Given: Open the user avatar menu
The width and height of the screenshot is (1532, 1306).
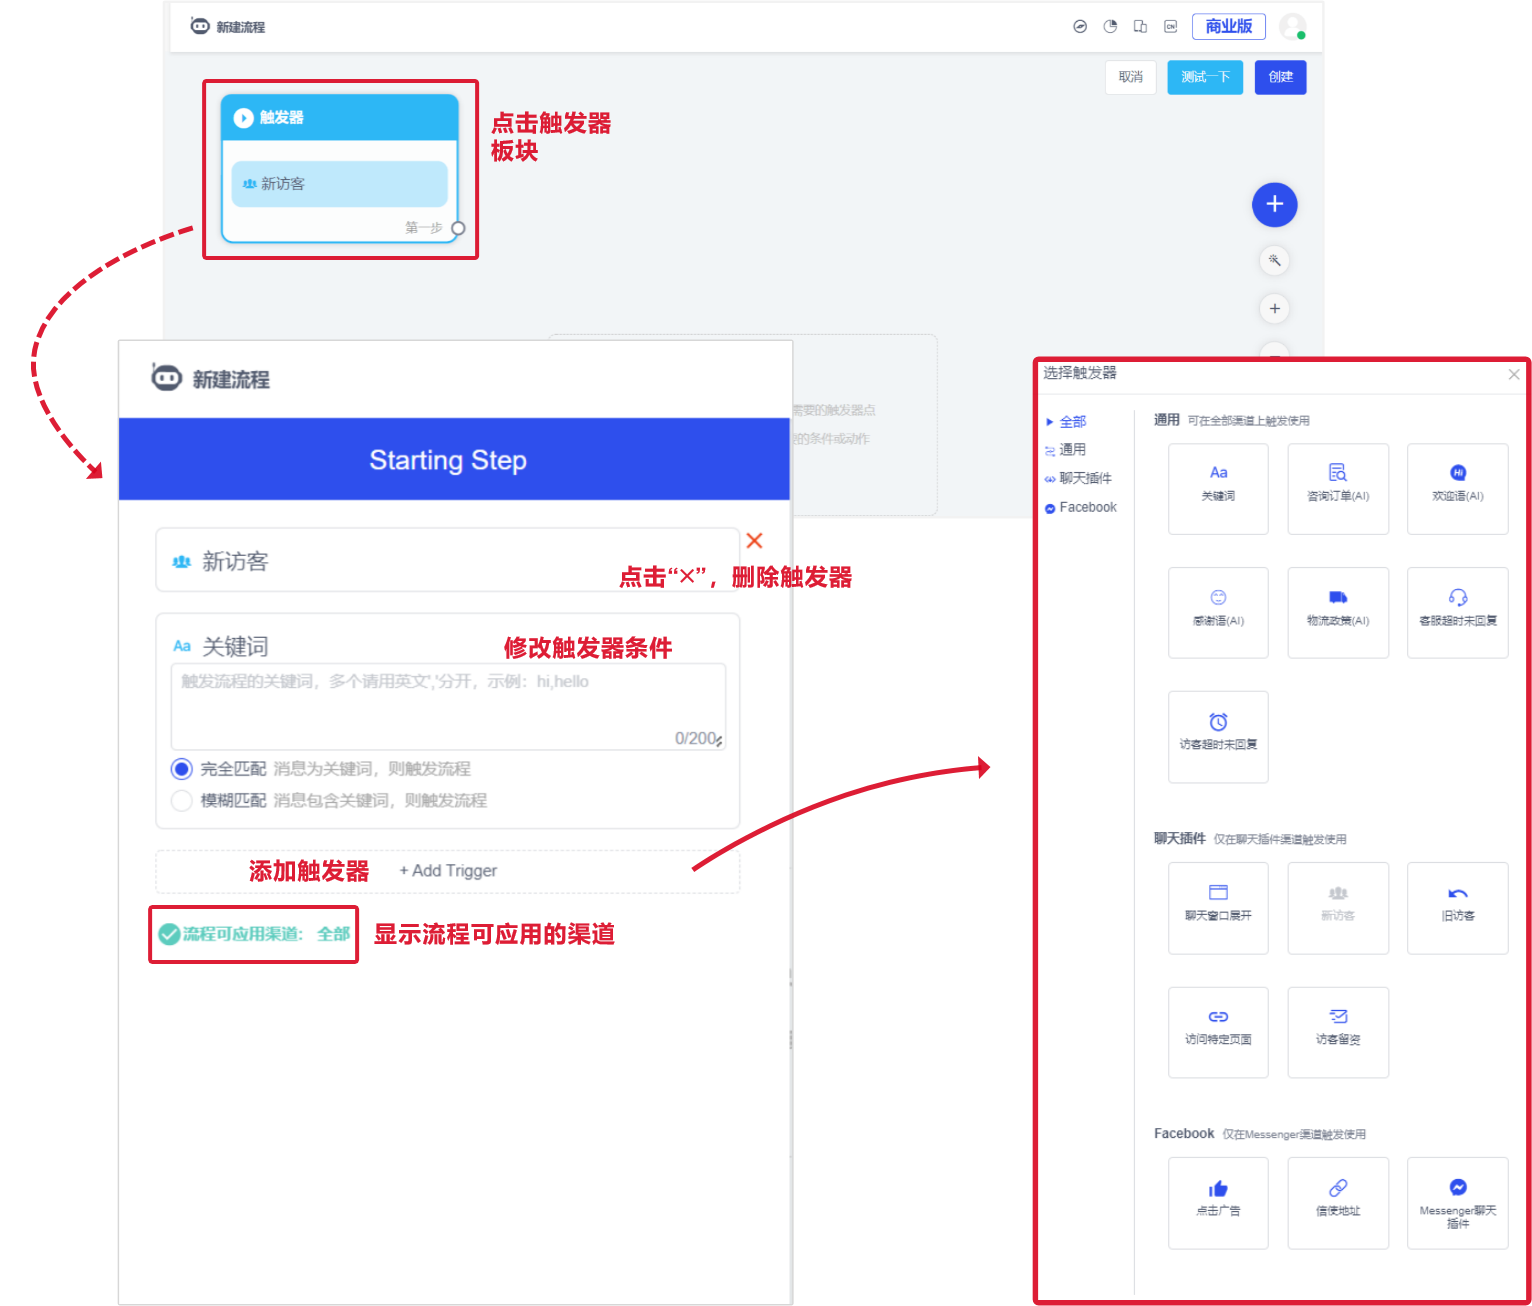Looking at the screenshot, I should tap(1293, 27).
